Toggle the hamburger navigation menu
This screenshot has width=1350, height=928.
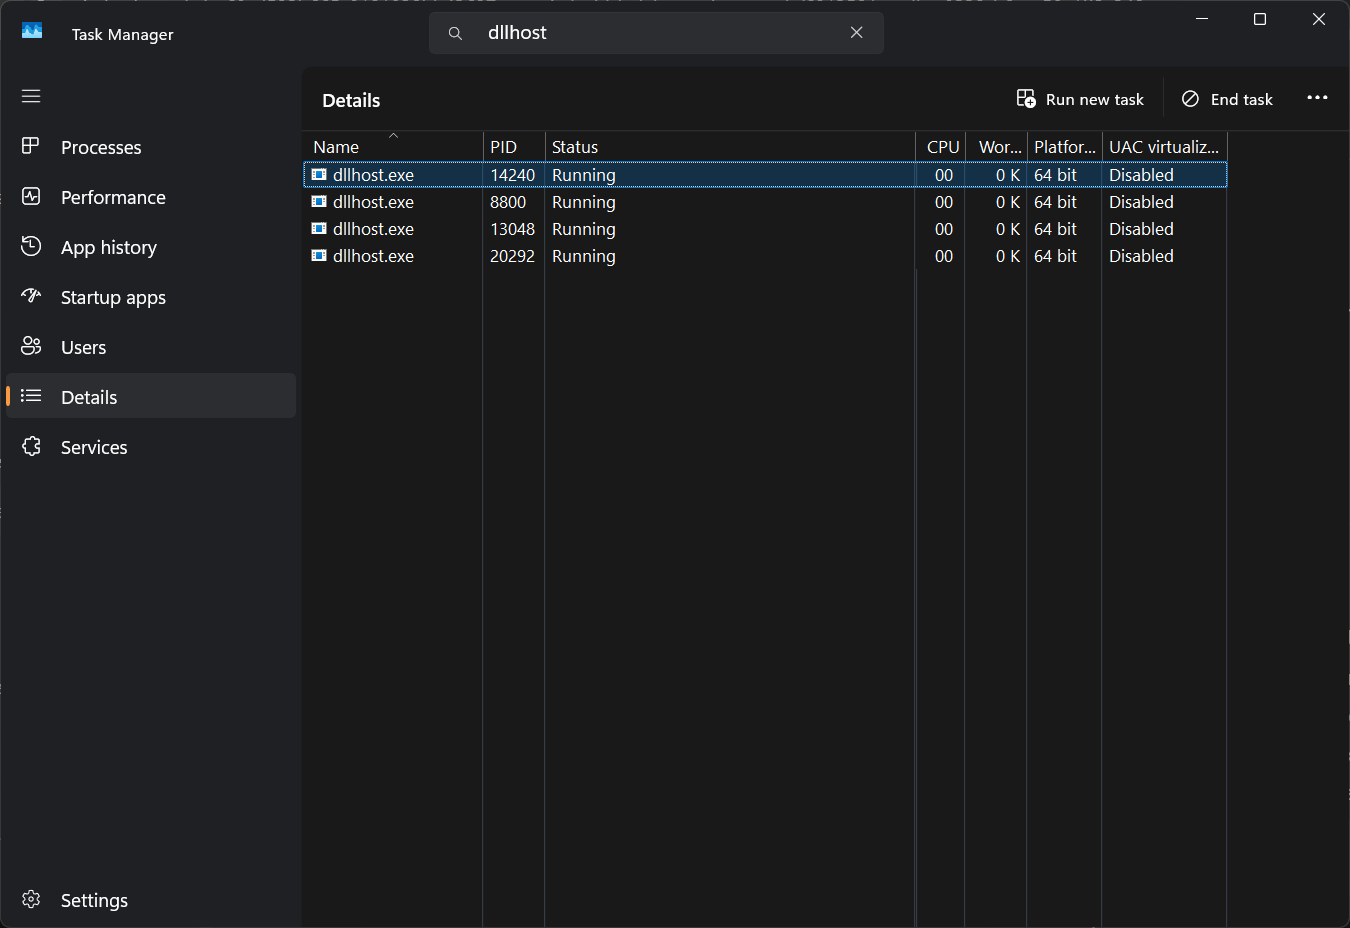click(31, 96)
